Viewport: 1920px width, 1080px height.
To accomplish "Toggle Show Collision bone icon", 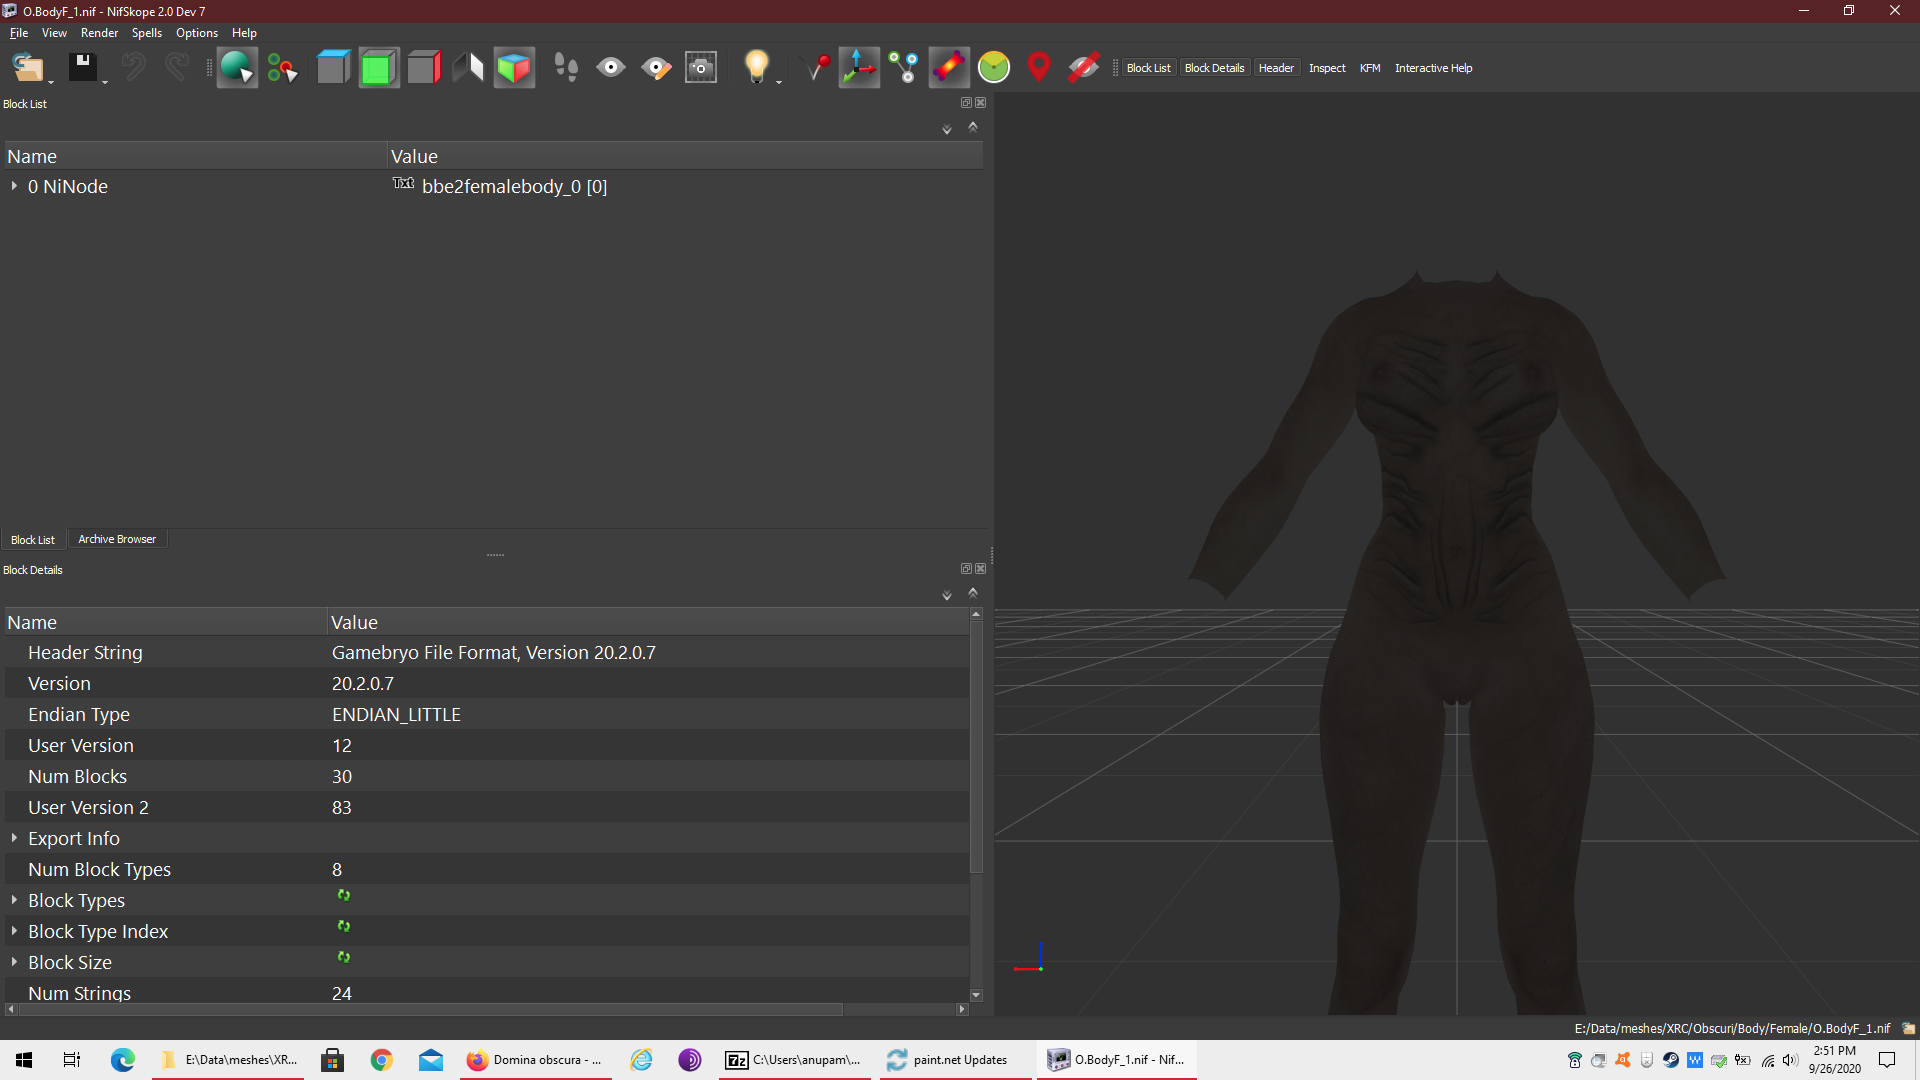I will point(949,68).
